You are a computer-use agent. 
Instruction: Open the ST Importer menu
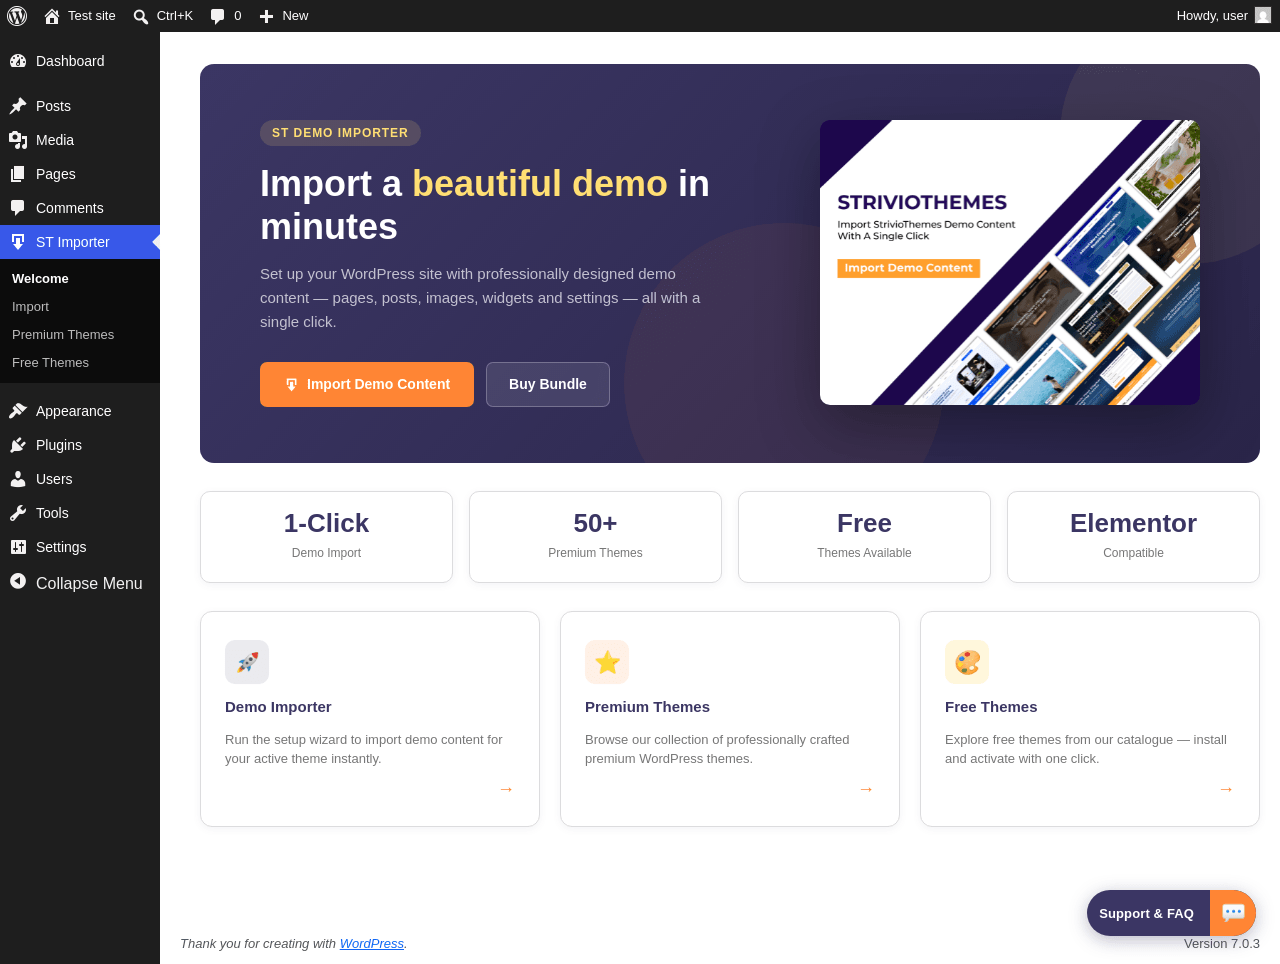coord(80,242)
